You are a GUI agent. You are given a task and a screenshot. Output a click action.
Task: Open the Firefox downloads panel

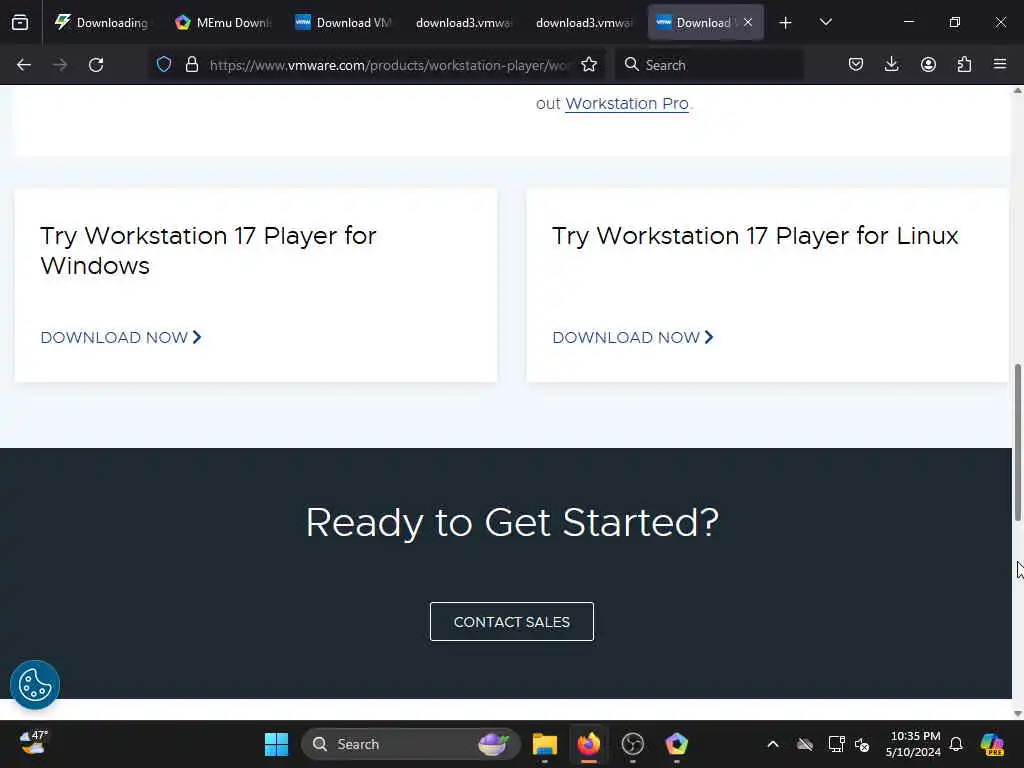tap(891, 64)
